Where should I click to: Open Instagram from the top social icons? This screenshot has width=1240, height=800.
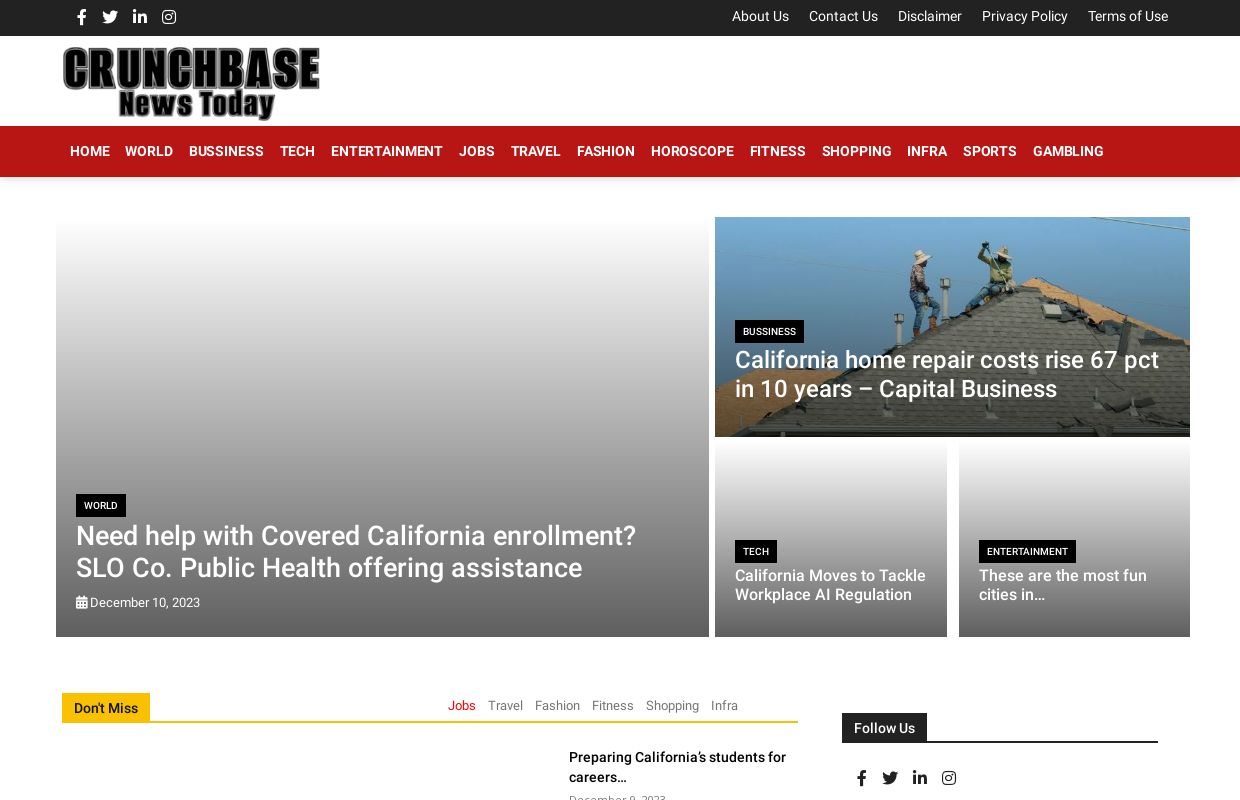click(168, 17)
